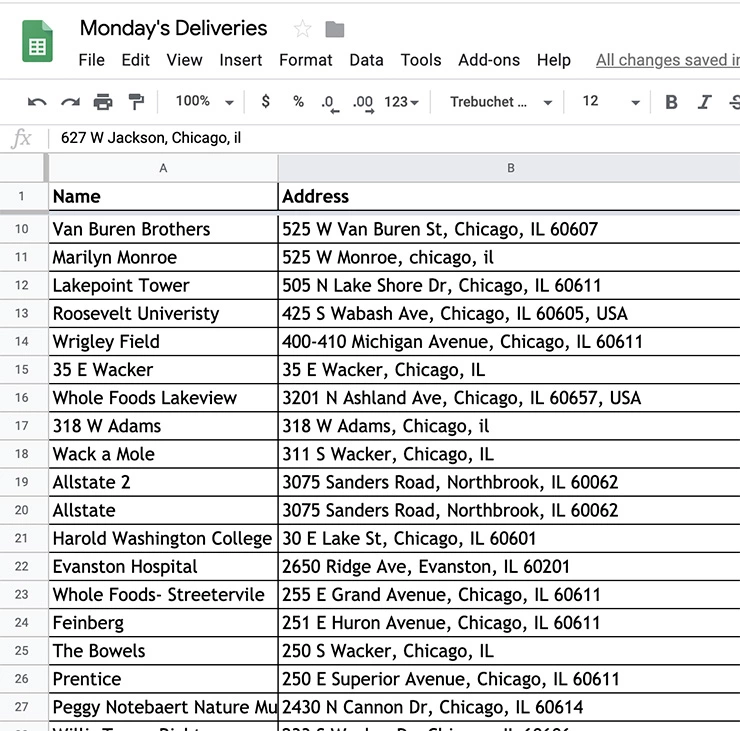Select the Wack a Mole cell

tap(163, 454)
